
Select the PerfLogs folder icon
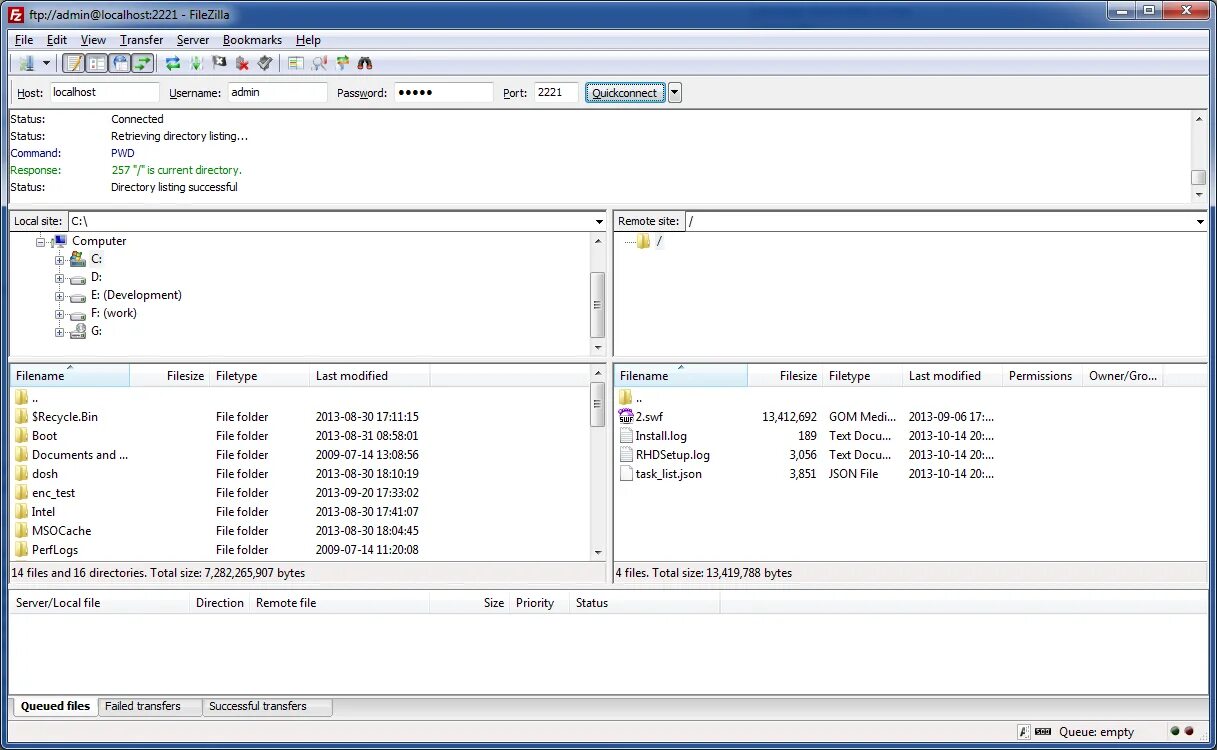[22, 550]
